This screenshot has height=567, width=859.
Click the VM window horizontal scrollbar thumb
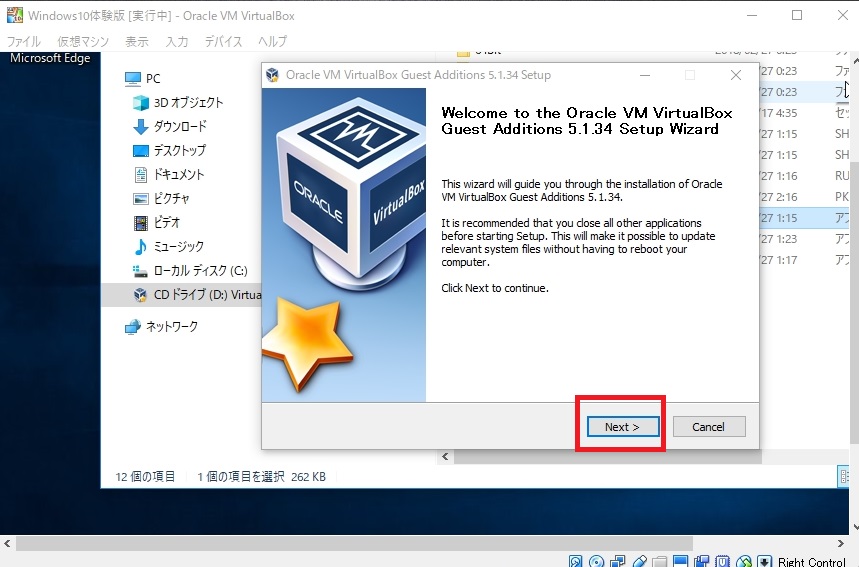(354, 543)
